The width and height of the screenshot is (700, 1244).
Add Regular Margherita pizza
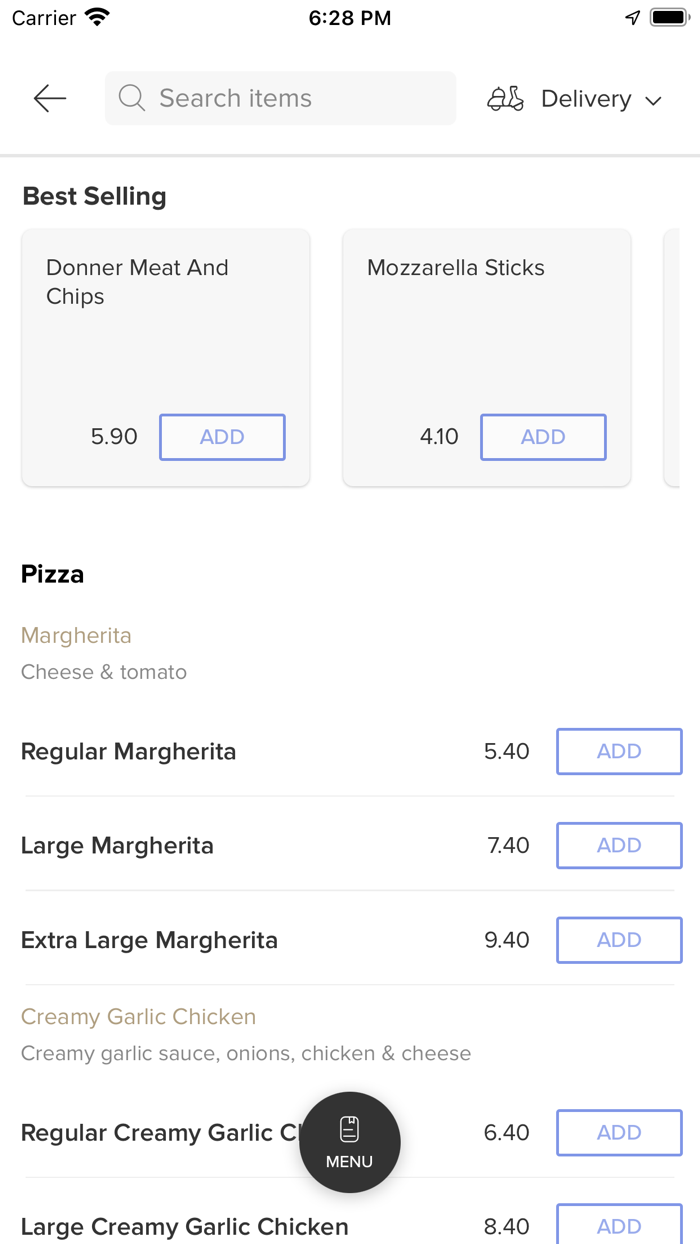[x=618, y=751]
